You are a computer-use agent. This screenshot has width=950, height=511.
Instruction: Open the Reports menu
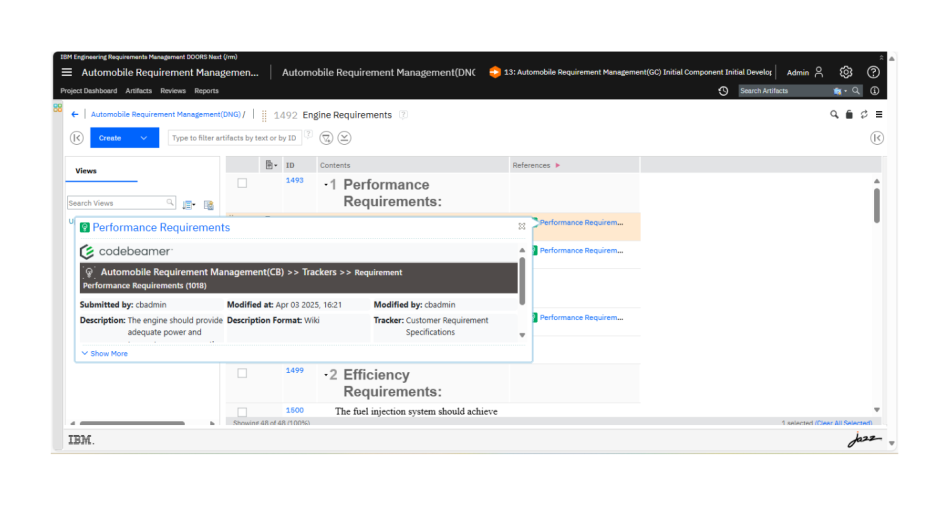pyautogui.click(x=206, y=91)
